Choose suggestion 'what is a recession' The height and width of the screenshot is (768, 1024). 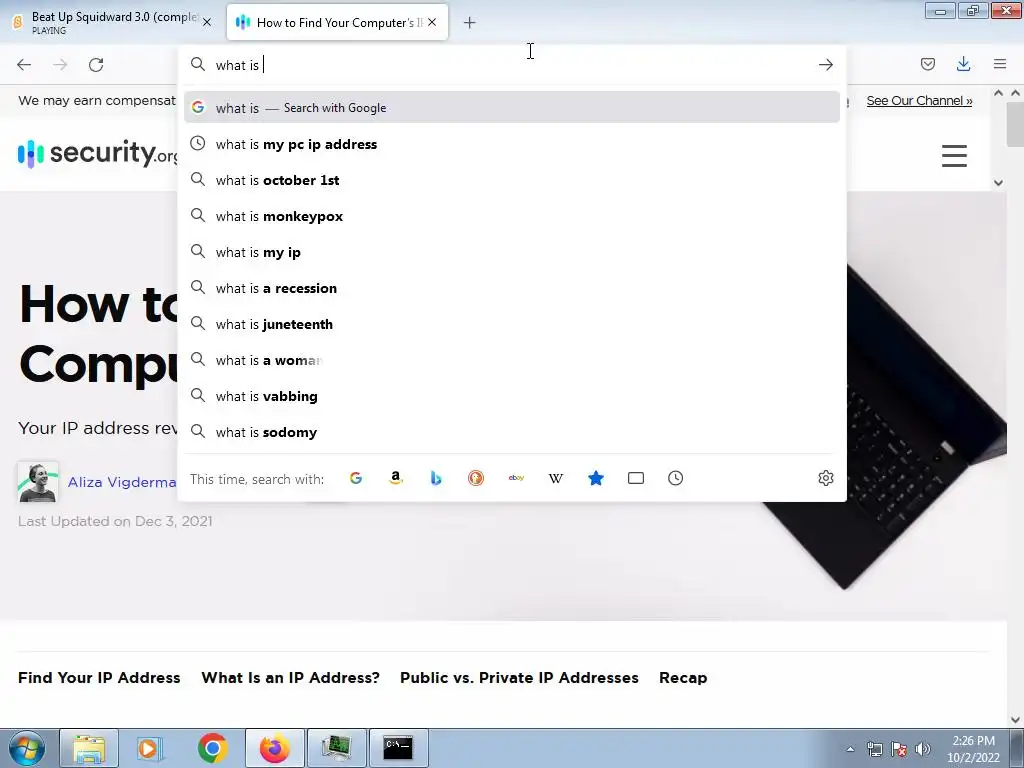(x=511, y=288)
